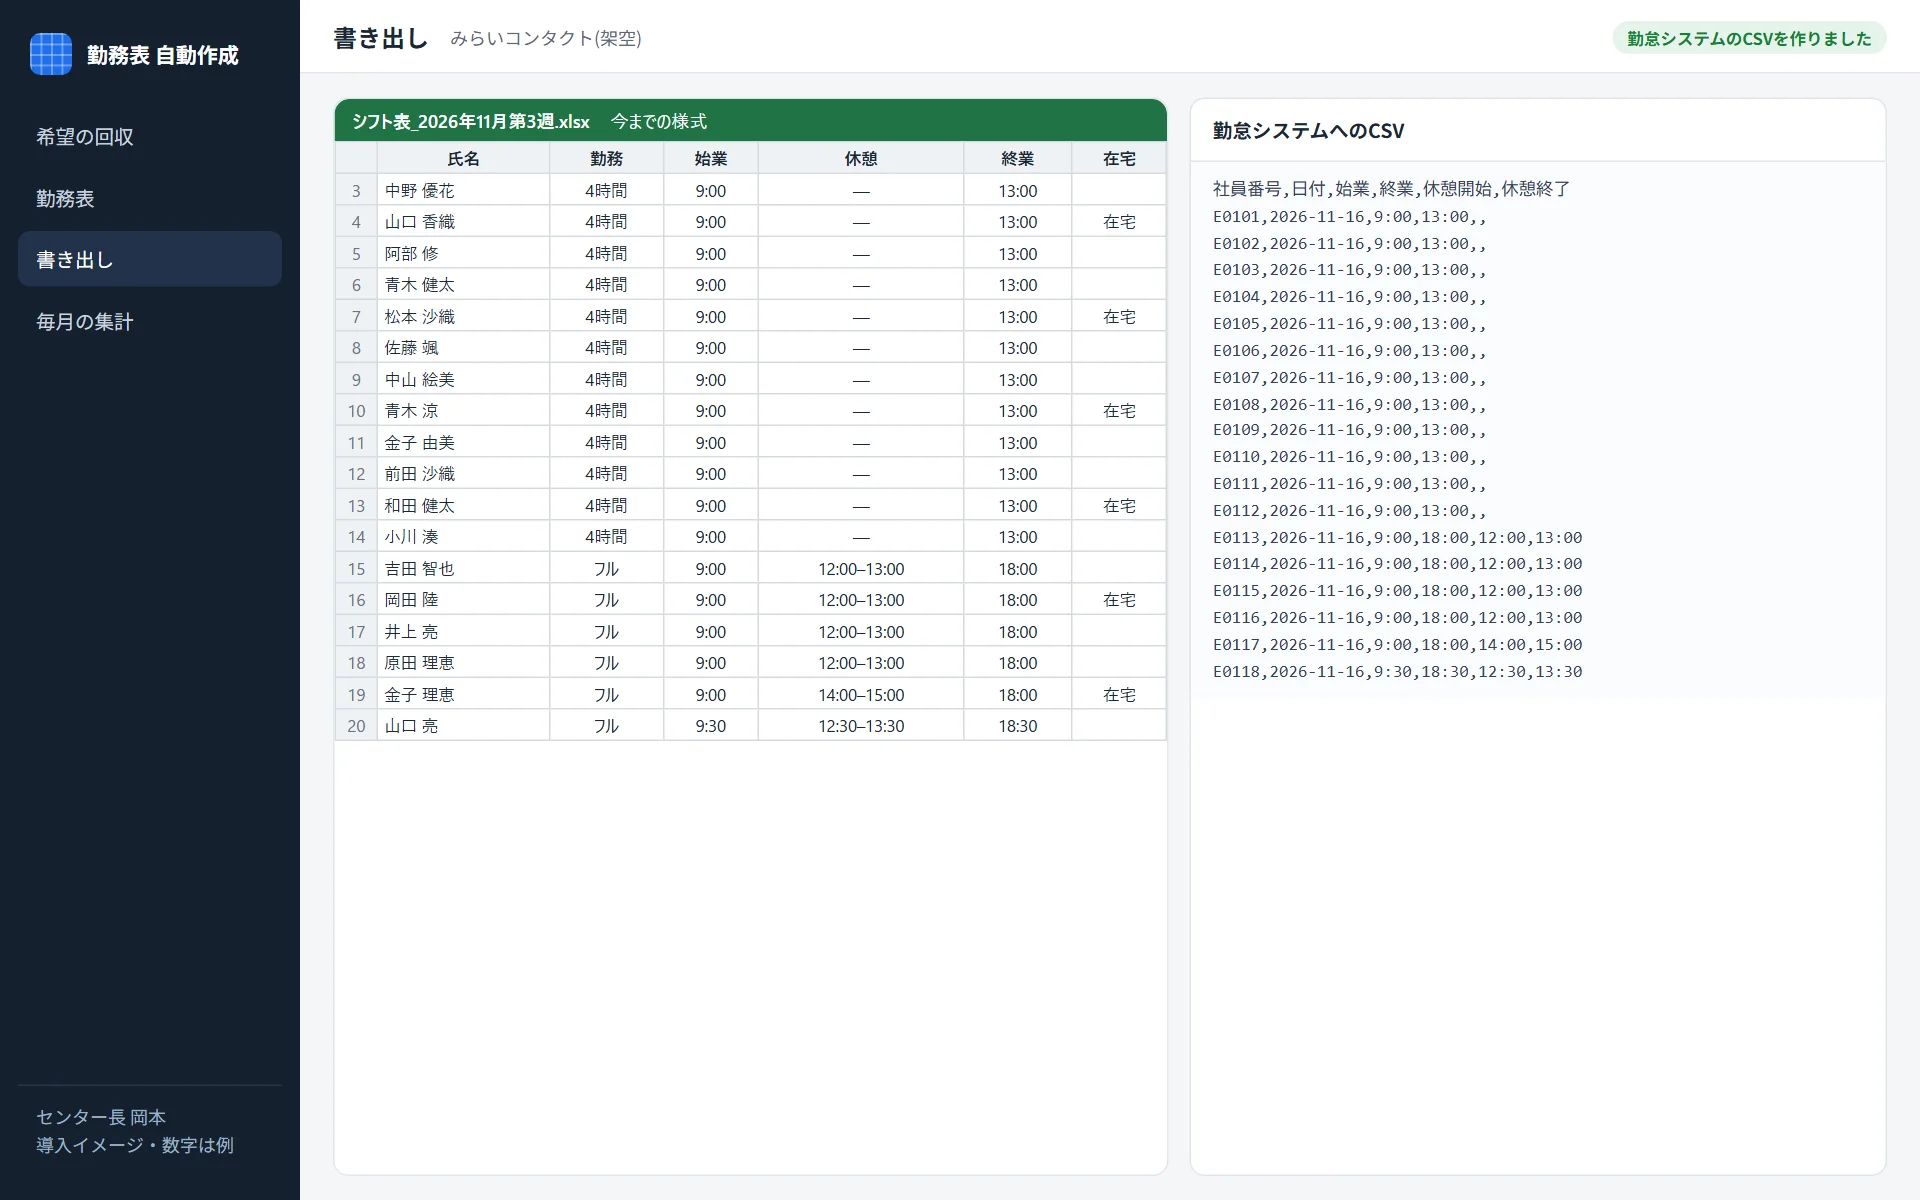Select the name cell 山口 香織
Image resolution: width=1920 pixels, height=1200 pixels.
pos(463,222)
